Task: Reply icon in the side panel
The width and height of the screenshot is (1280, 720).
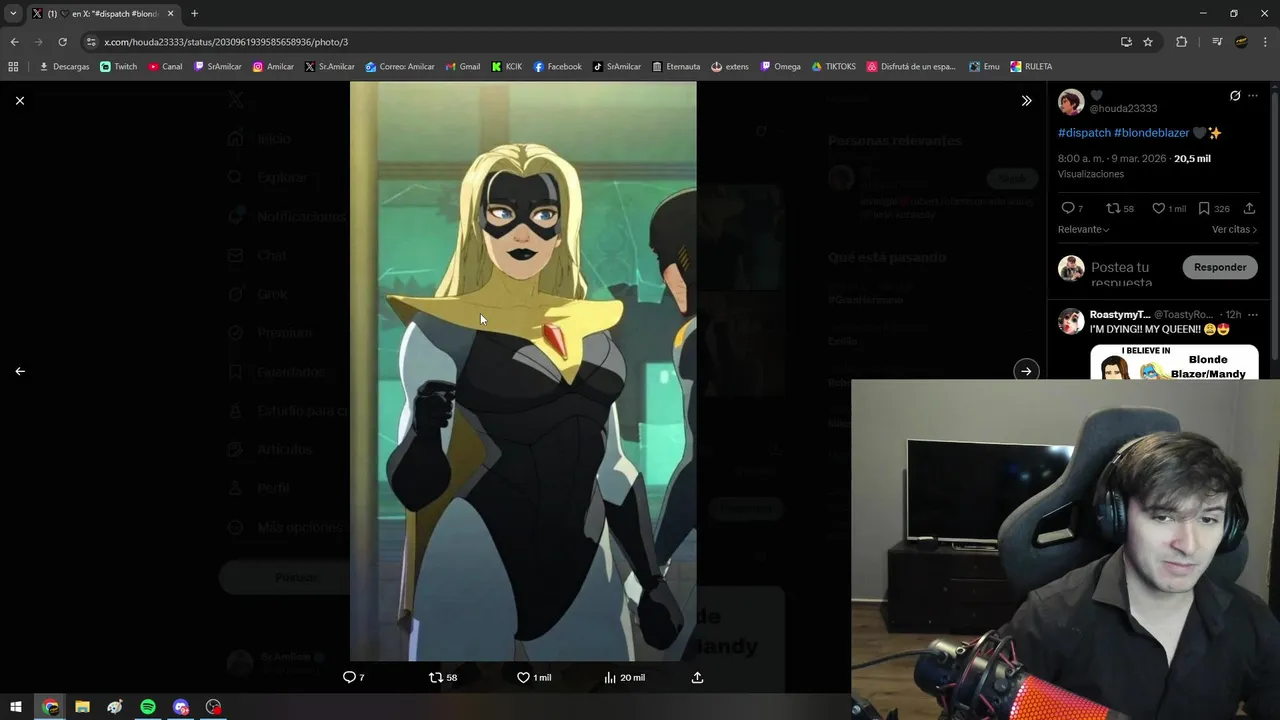Action: pyautogui.click(x=1067, y=208)
